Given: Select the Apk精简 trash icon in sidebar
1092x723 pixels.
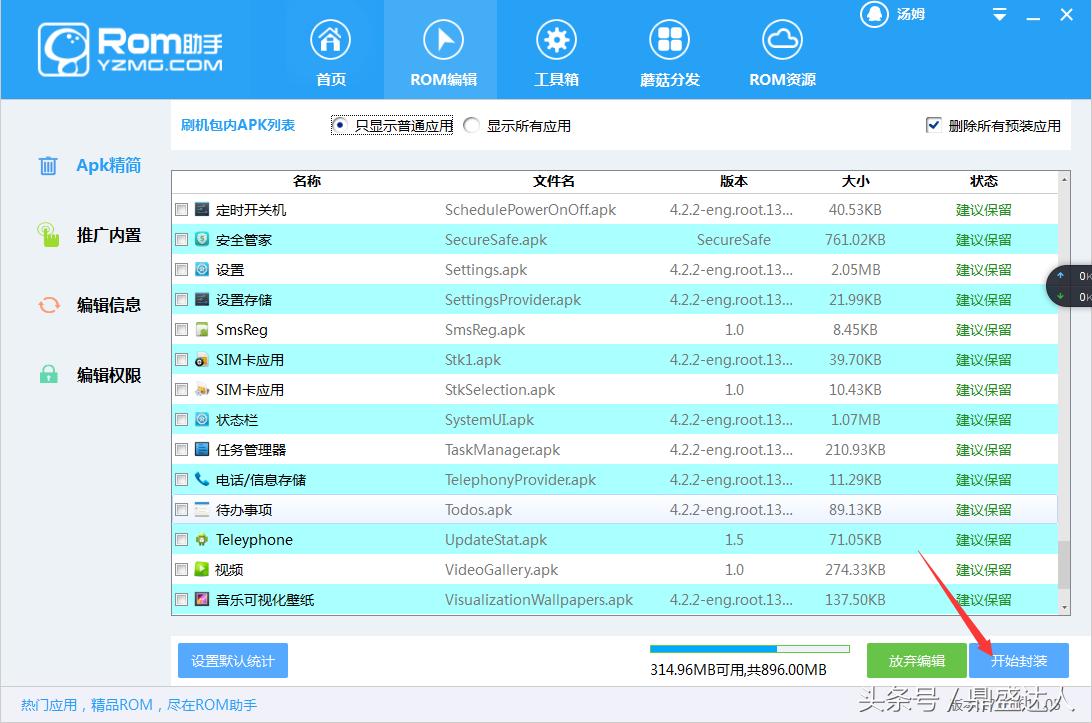Looking at the screenshot, I should click(x=47, y=165).
